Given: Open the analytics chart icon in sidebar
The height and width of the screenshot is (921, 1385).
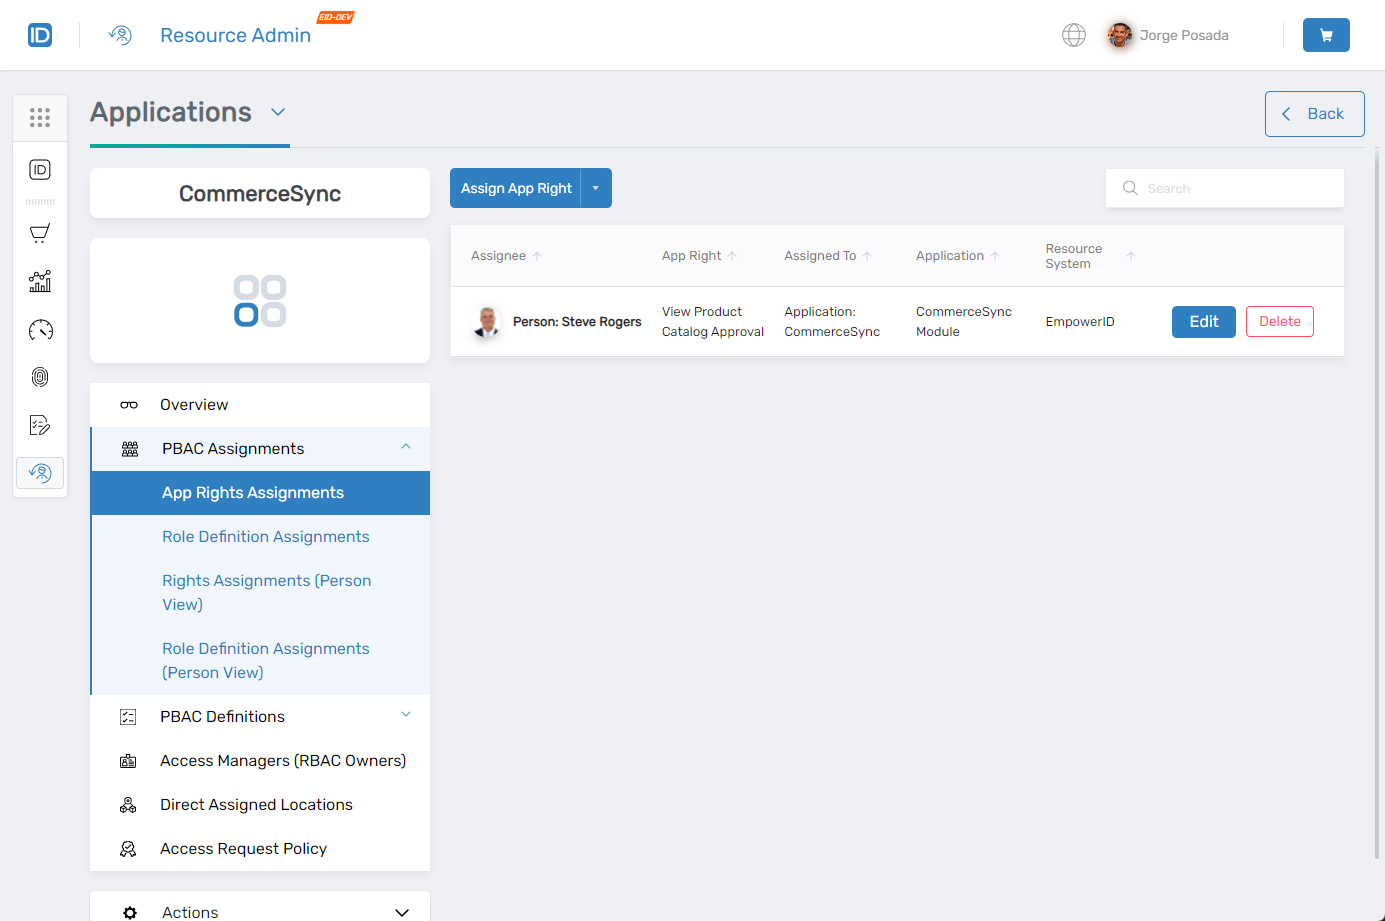Looking at the screenshot, I should tap(40, 282).
